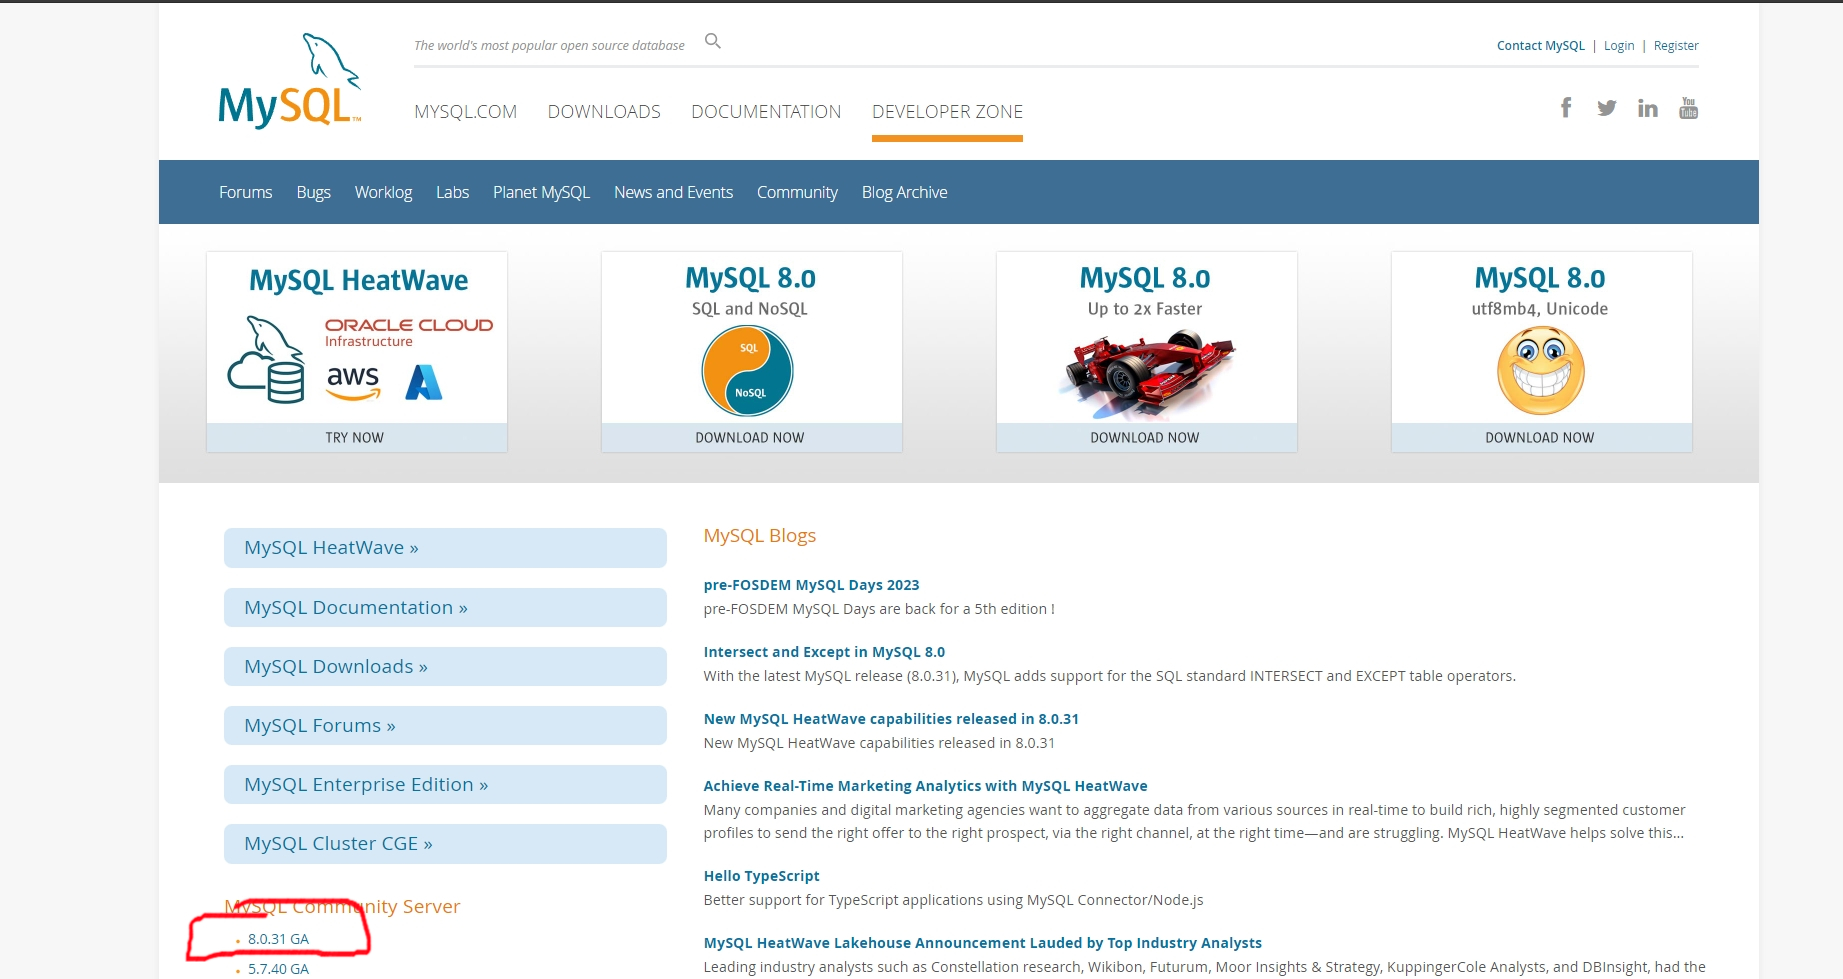Click the MySQL HeatWave card title
This screenshot has height=979, width=1843.
[x=358, y=281]
